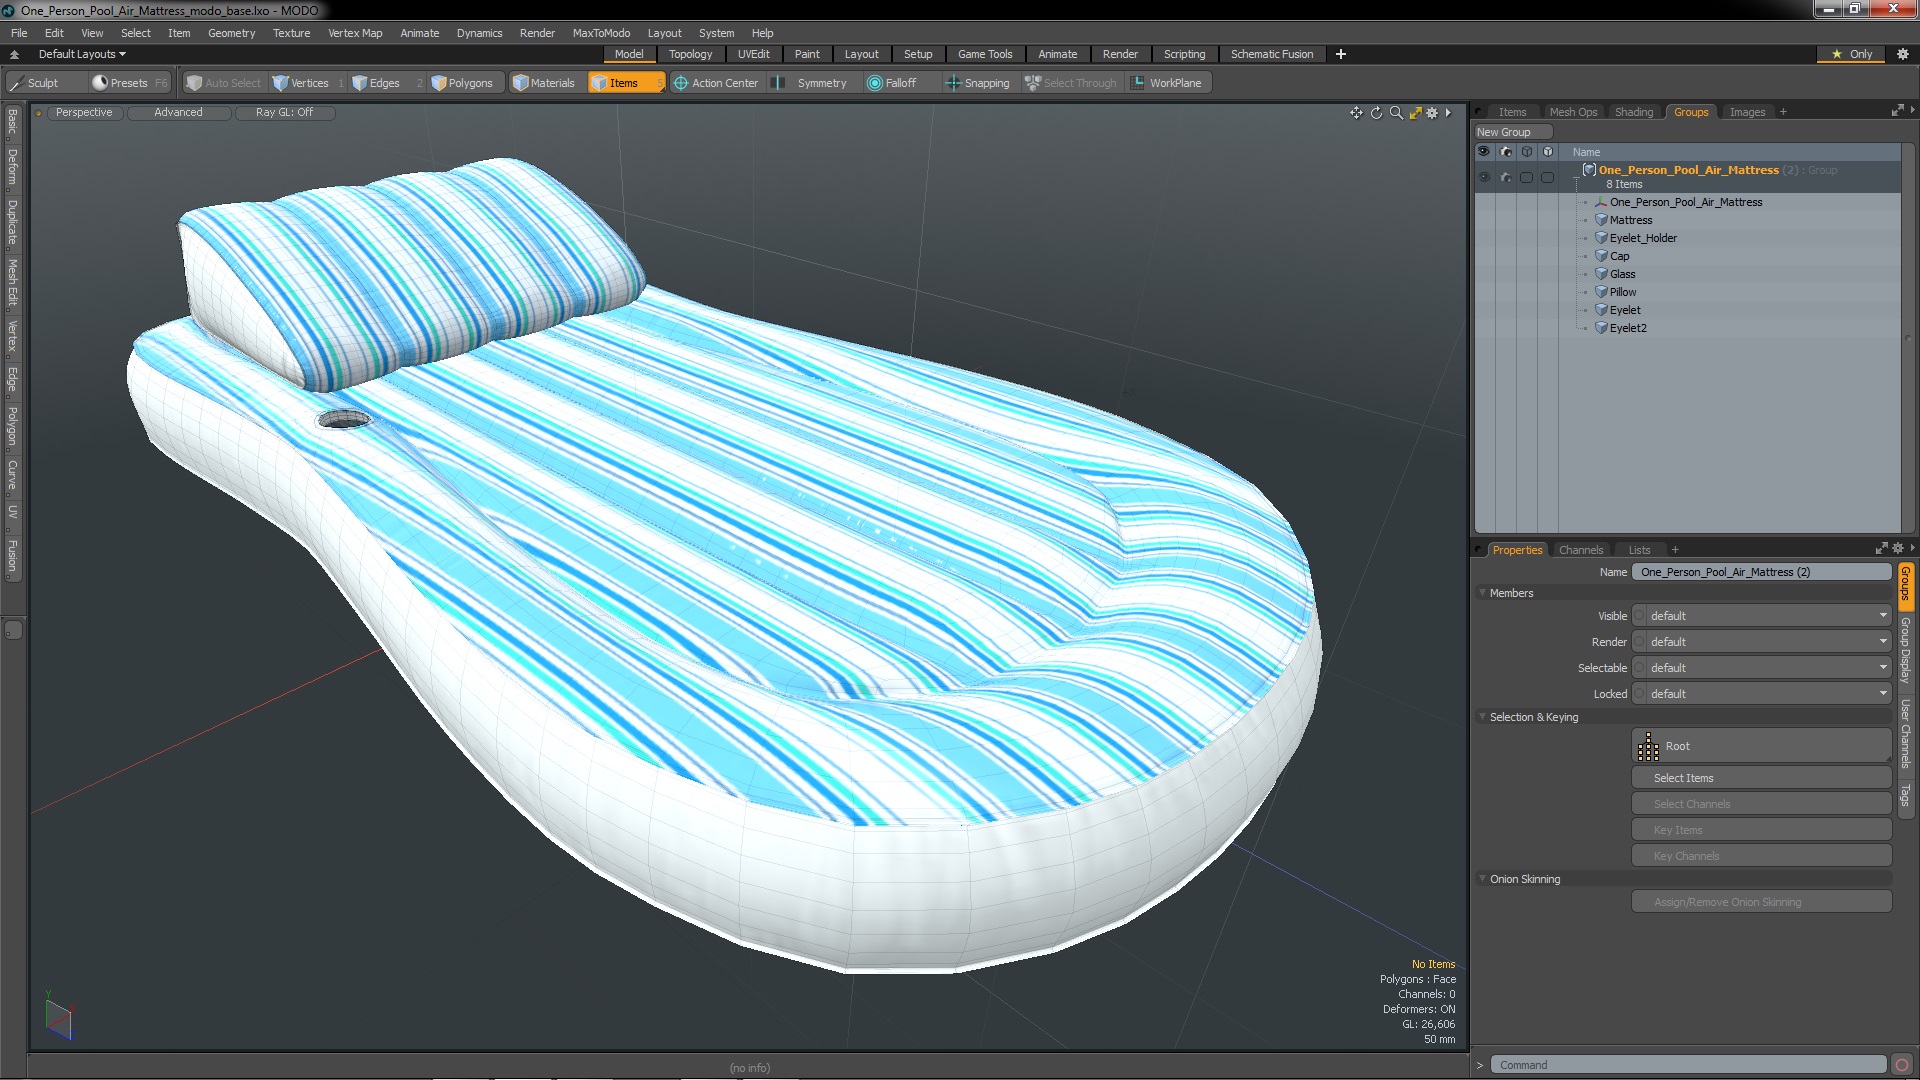This screenshot has width=1920, height=1080.
Task: Open viewport settings gear icon
Action: (1432, 113)
